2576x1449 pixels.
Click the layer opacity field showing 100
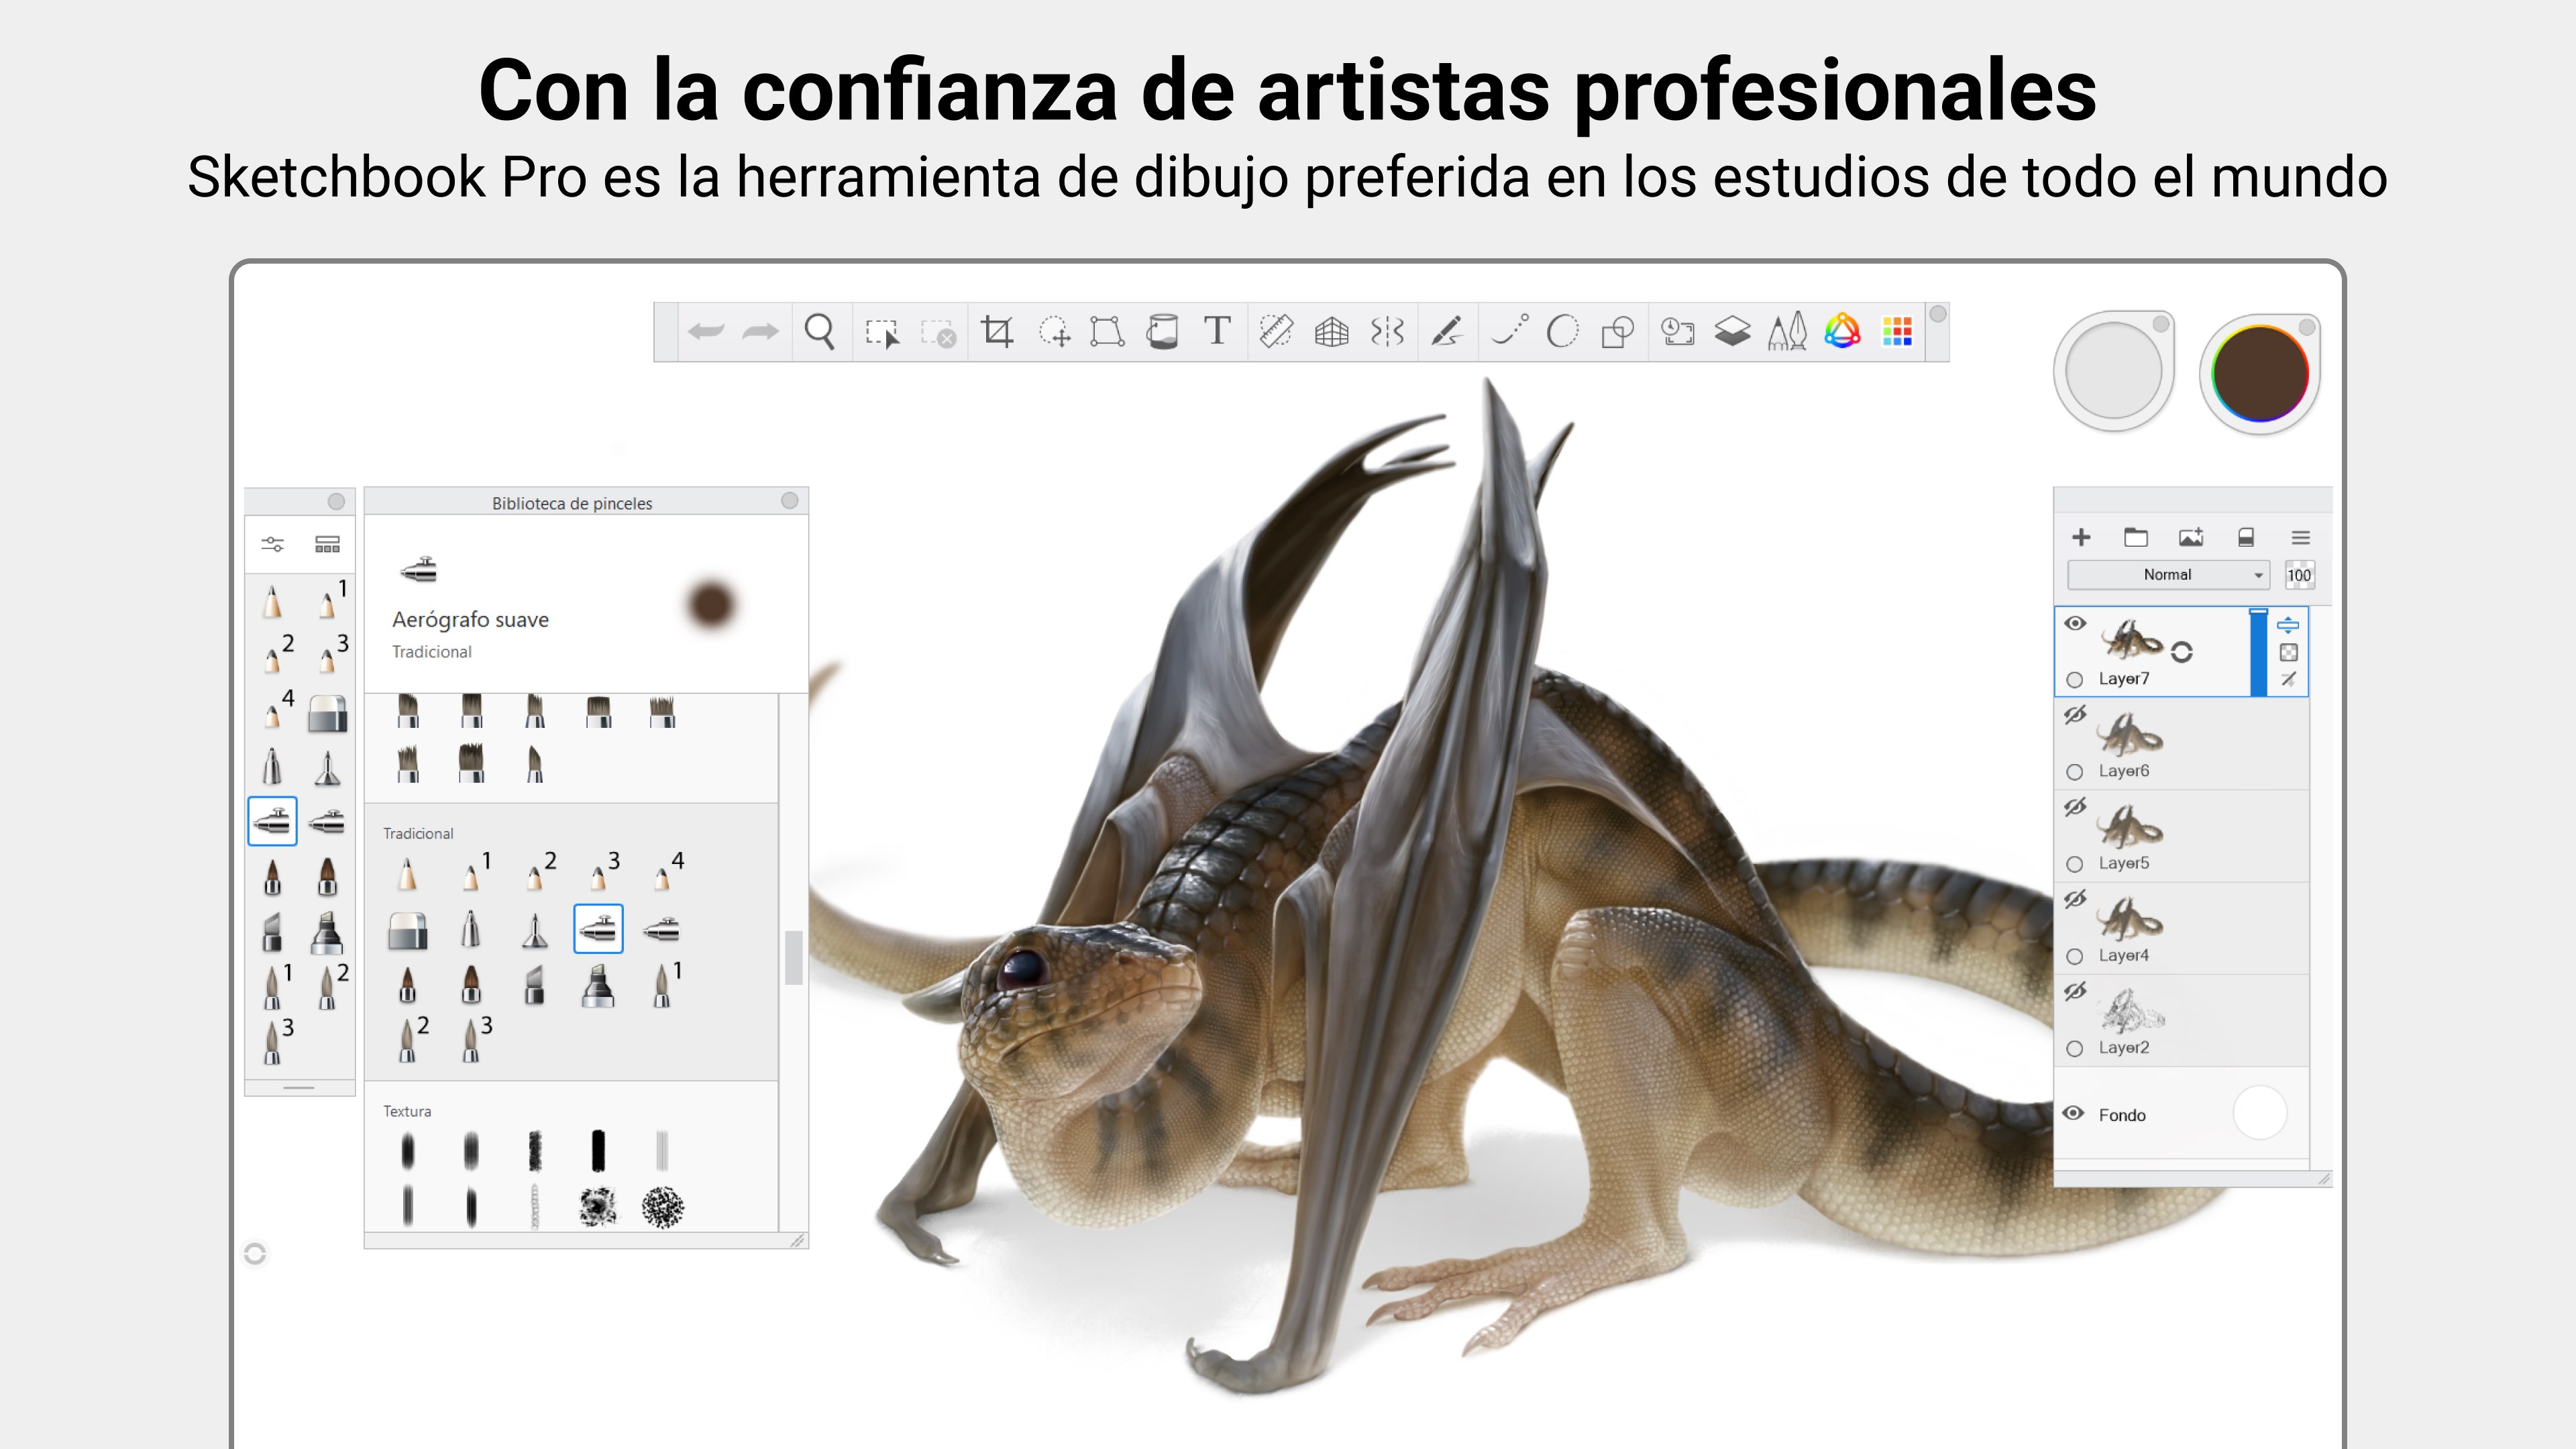(2299, 575)
